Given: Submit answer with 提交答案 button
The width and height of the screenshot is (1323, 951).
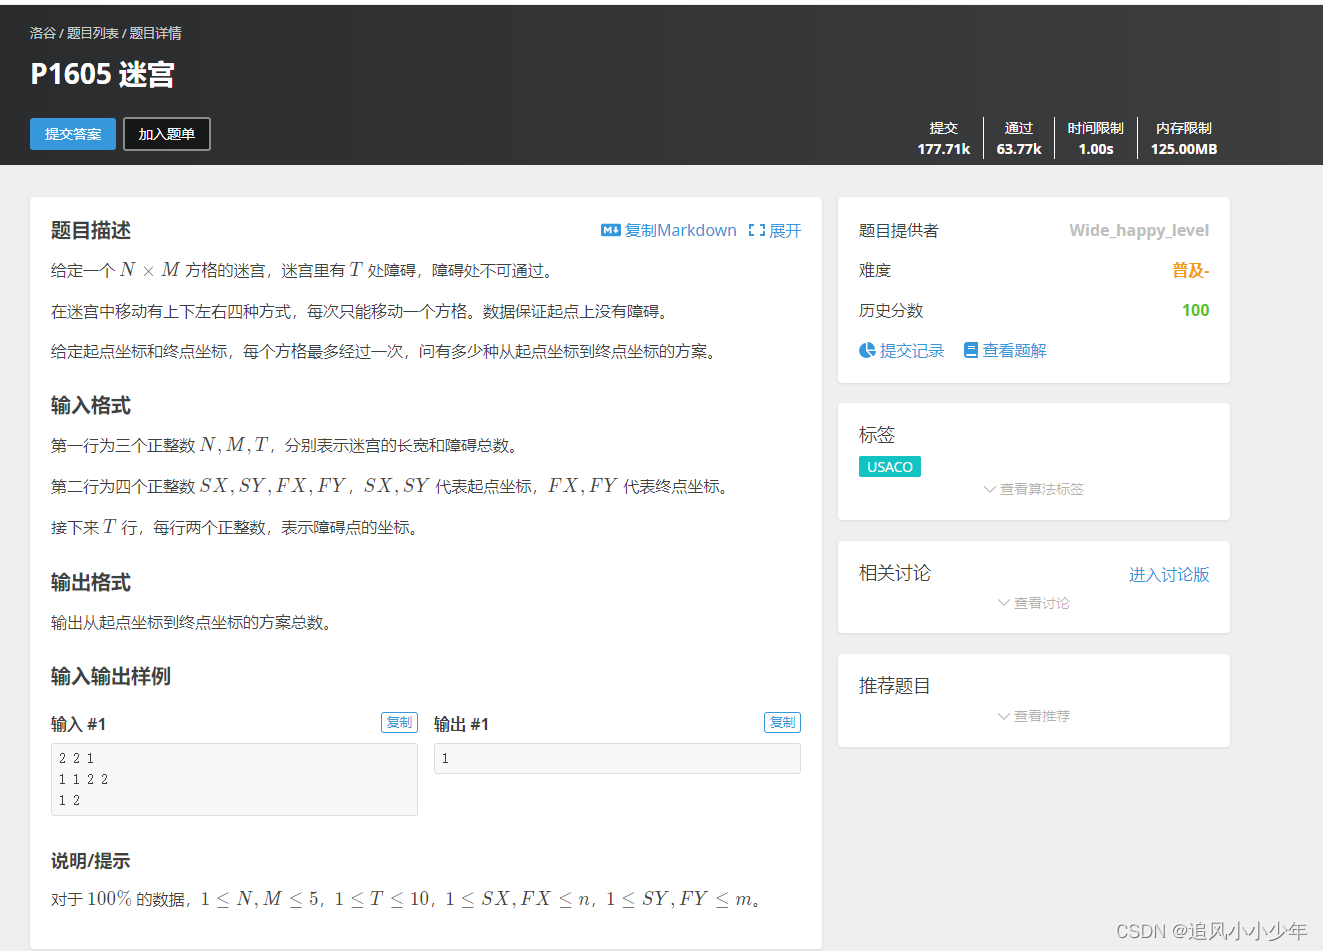Looking at the screenshot, I should (73, 134).
